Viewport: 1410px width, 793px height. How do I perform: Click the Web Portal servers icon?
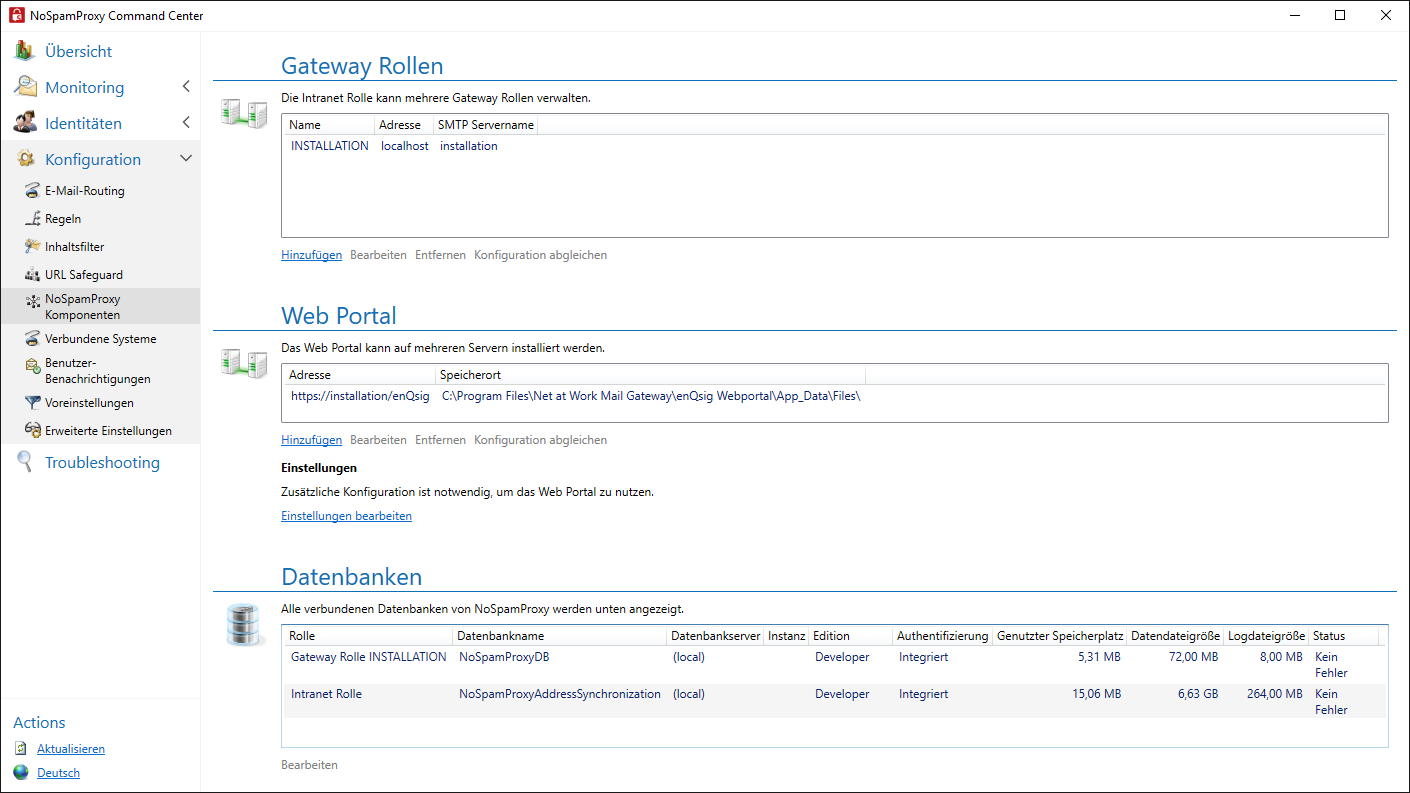point(244,362)
